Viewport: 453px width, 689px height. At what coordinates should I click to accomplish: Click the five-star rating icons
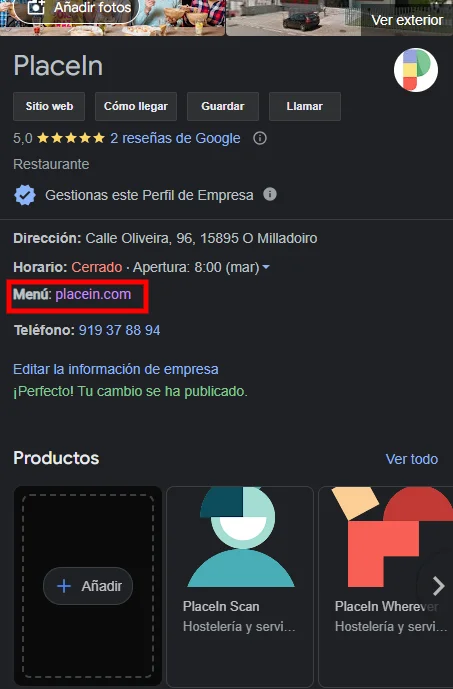click(x=71, y=138)
